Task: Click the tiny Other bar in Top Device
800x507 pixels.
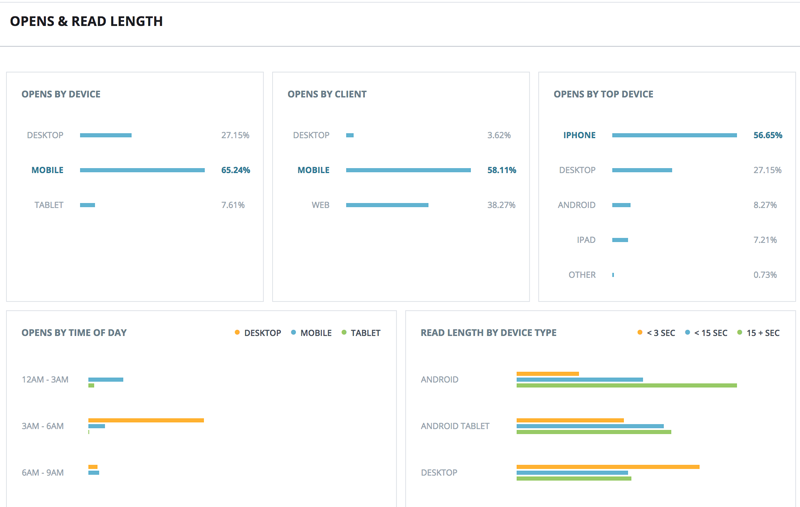Action: coord(613,275)
